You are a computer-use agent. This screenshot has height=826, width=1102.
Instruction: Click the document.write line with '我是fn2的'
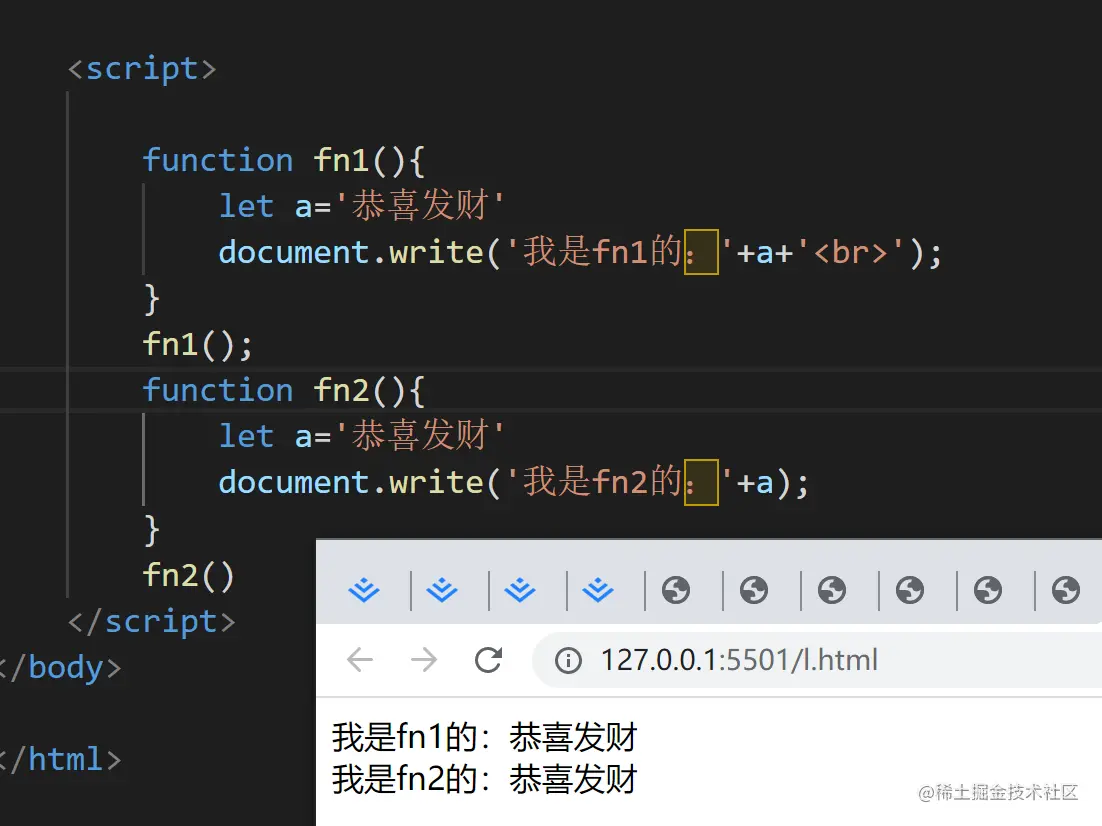(x=514, y=482)
